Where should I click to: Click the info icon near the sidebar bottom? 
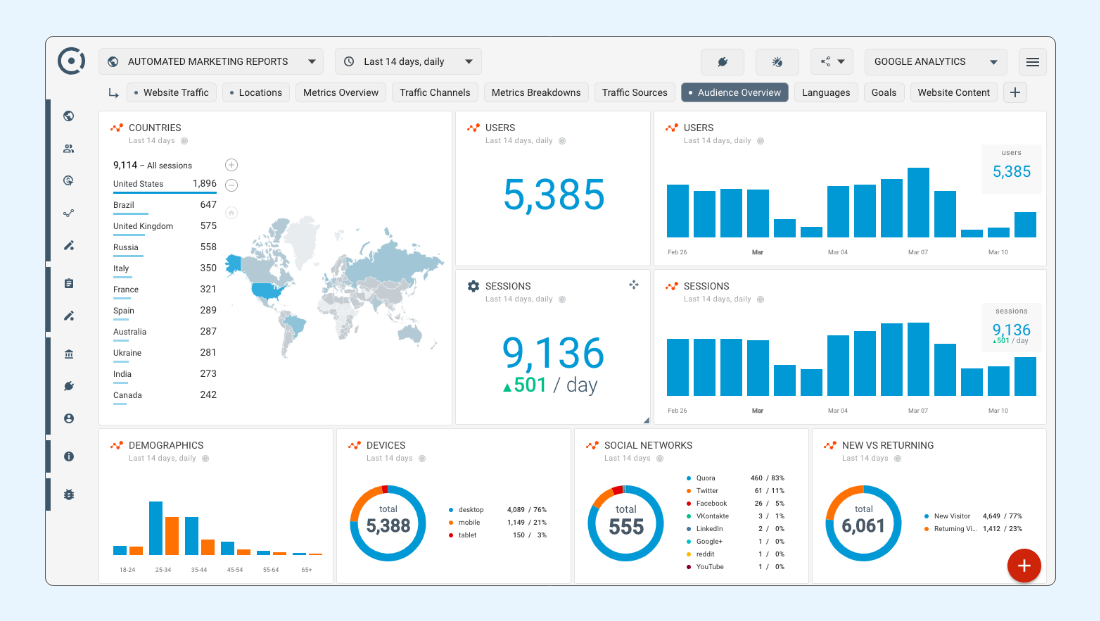point(67,456)
